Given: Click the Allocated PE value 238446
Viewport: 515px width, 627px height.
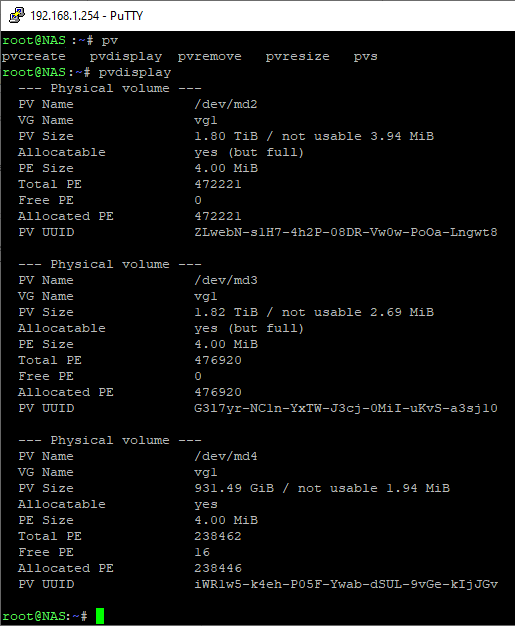Looking at the screenshot, I should tap(218, 568).
